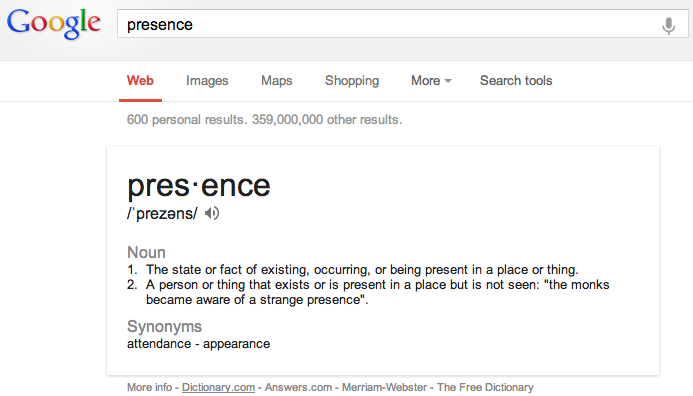Click the synonym "attendance"
Image resolution: width=693 pixels, height=396 pixels.
[x=159, y=343]
